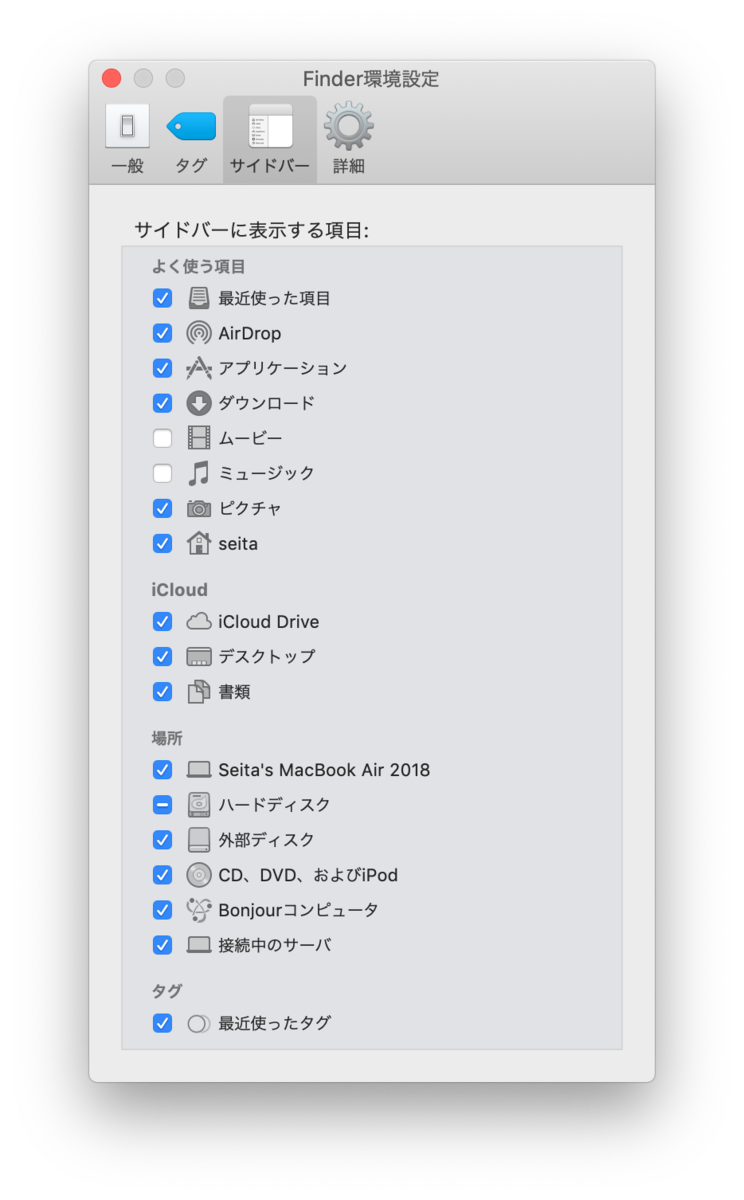Screen dimensions: 744x1200
Task: Click the 最近使ったタグ label text
Action: pos(274,1023)
